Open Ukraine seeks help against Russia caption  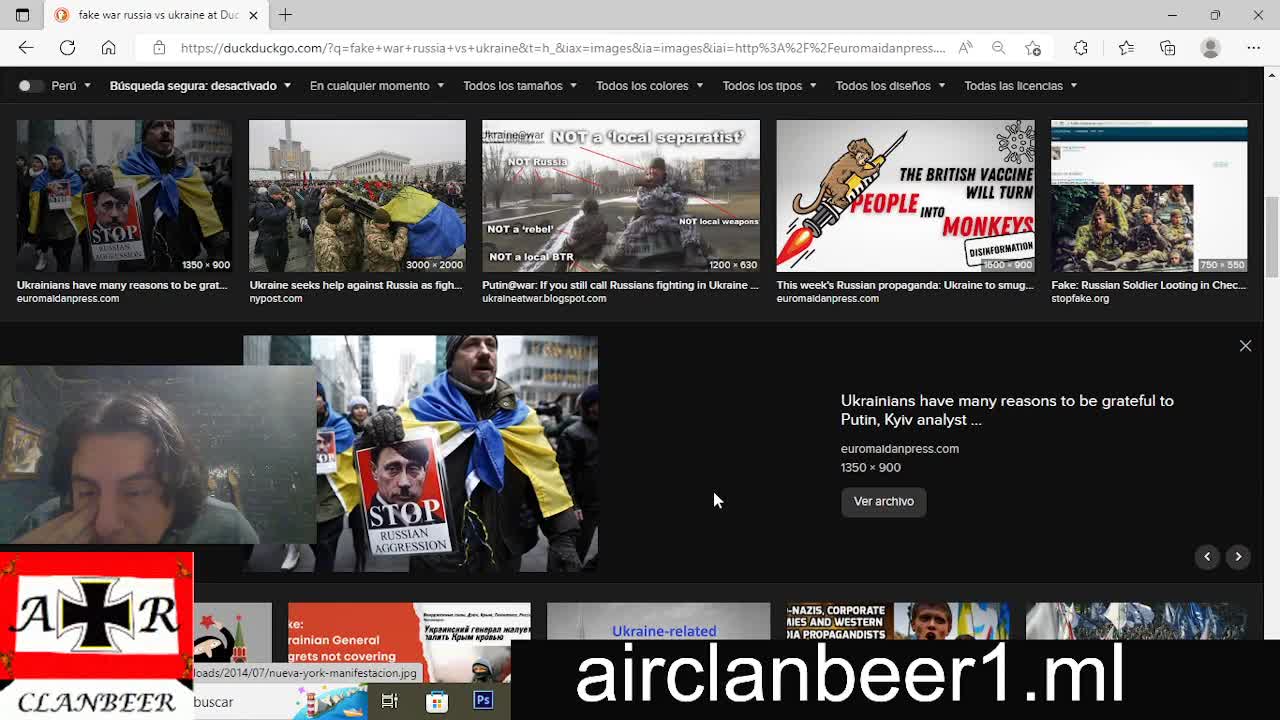coord(356,285)
